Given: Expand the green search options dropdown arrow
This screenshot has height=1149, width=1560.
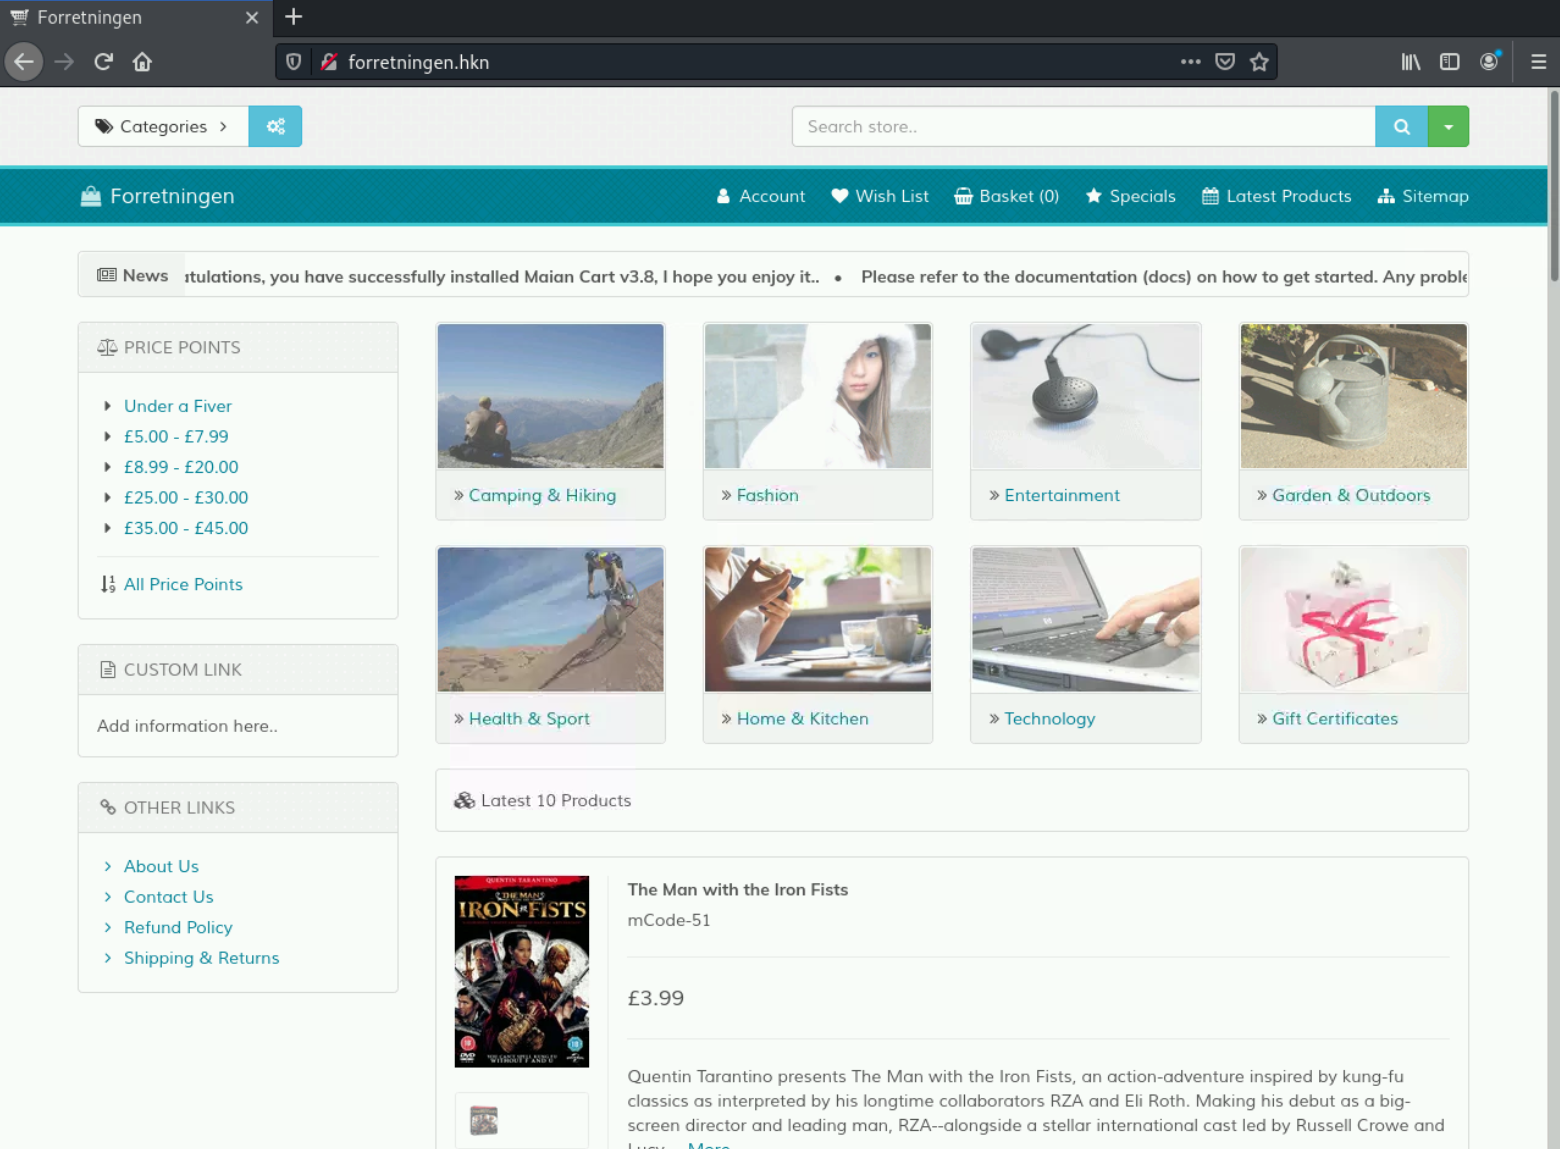Looking at the screenshot, I should [x=1448, y=127].
